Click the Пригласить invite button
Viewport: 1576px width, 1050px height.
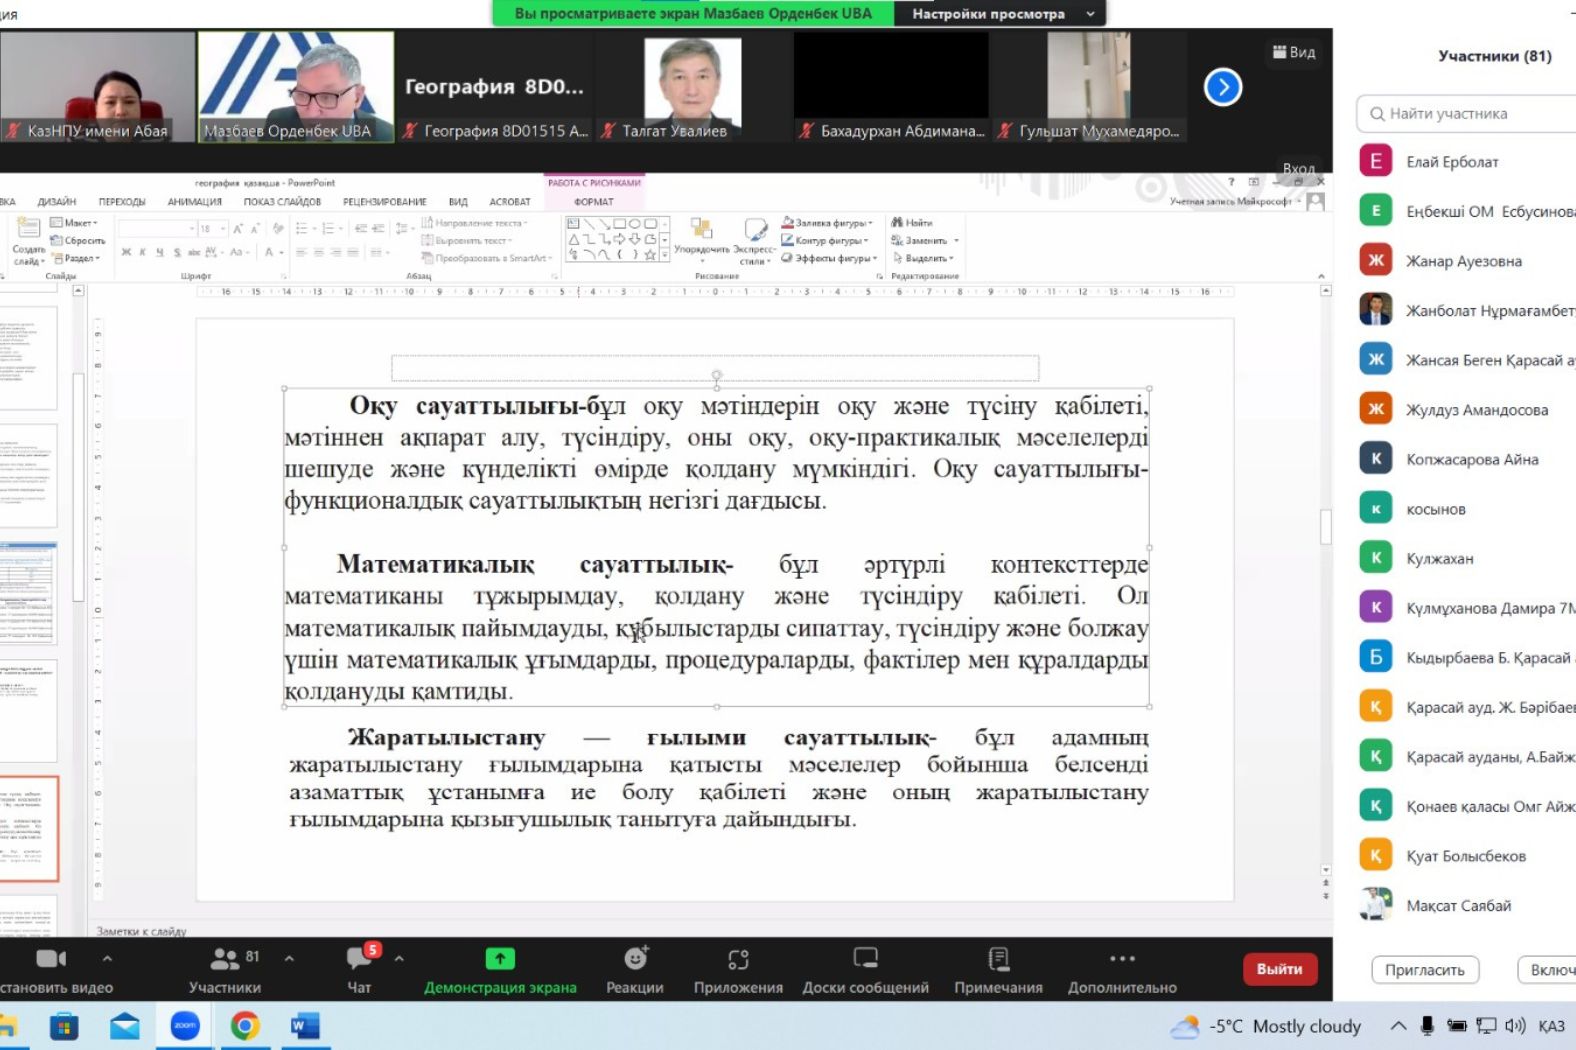[1424, 970]
